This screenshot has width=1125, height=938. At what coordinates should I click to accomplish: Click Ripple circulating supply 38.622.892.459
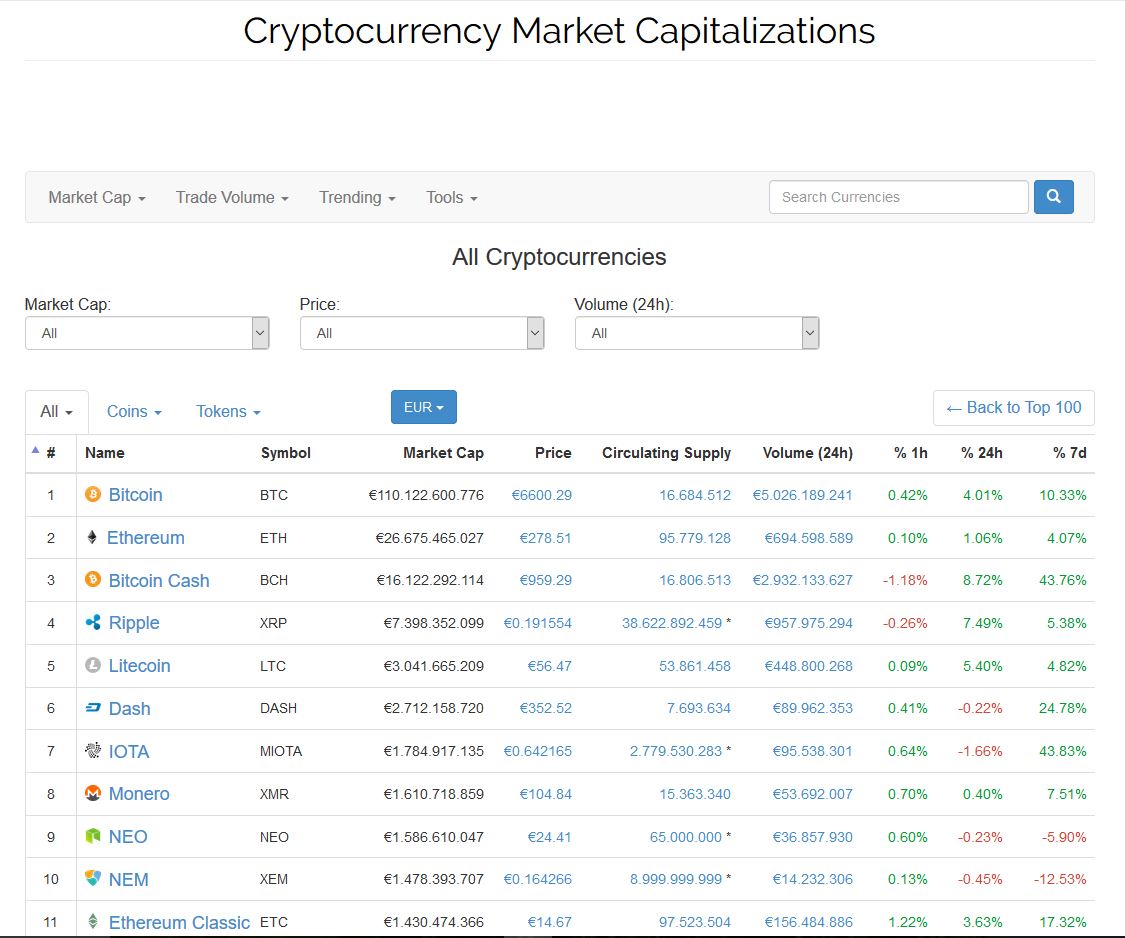[x=672, y=623]
